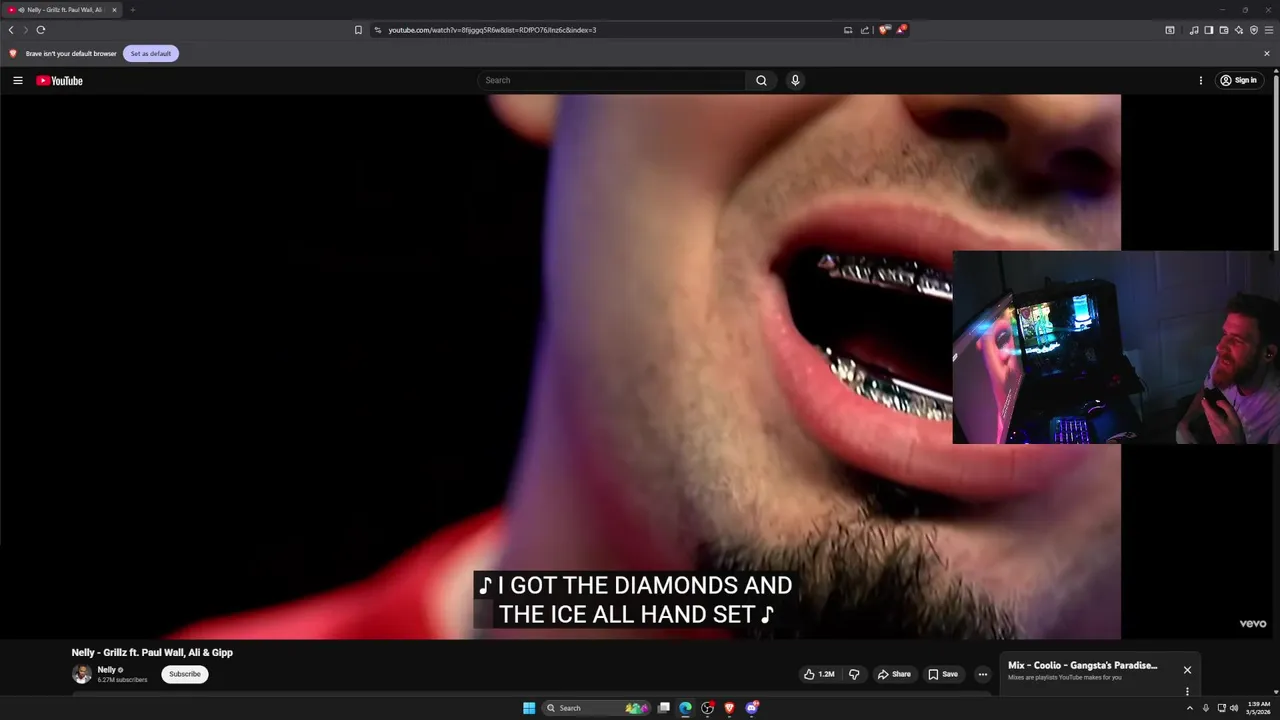Go to YouTube home via logo
Screen dimensions: 1280x720
tap(60, 81)
